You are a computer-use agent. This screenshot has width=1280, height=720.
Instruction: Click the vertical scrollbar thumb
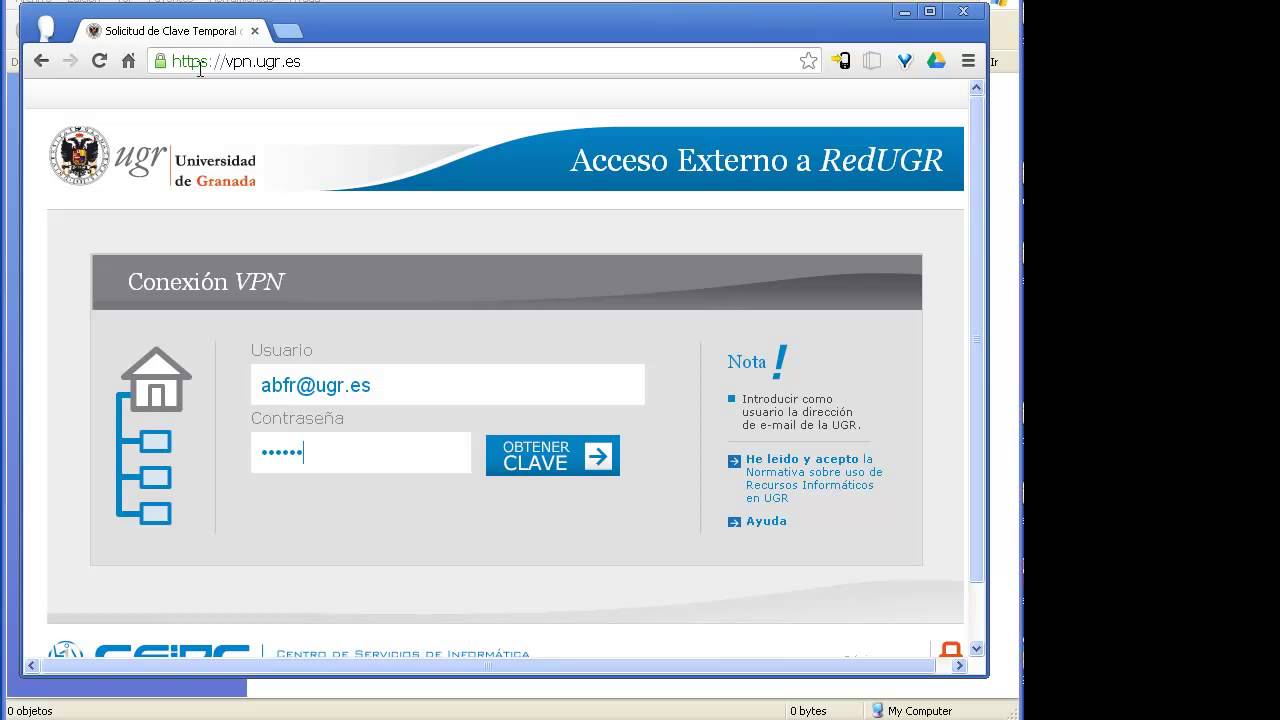click(x=977, y=340)
